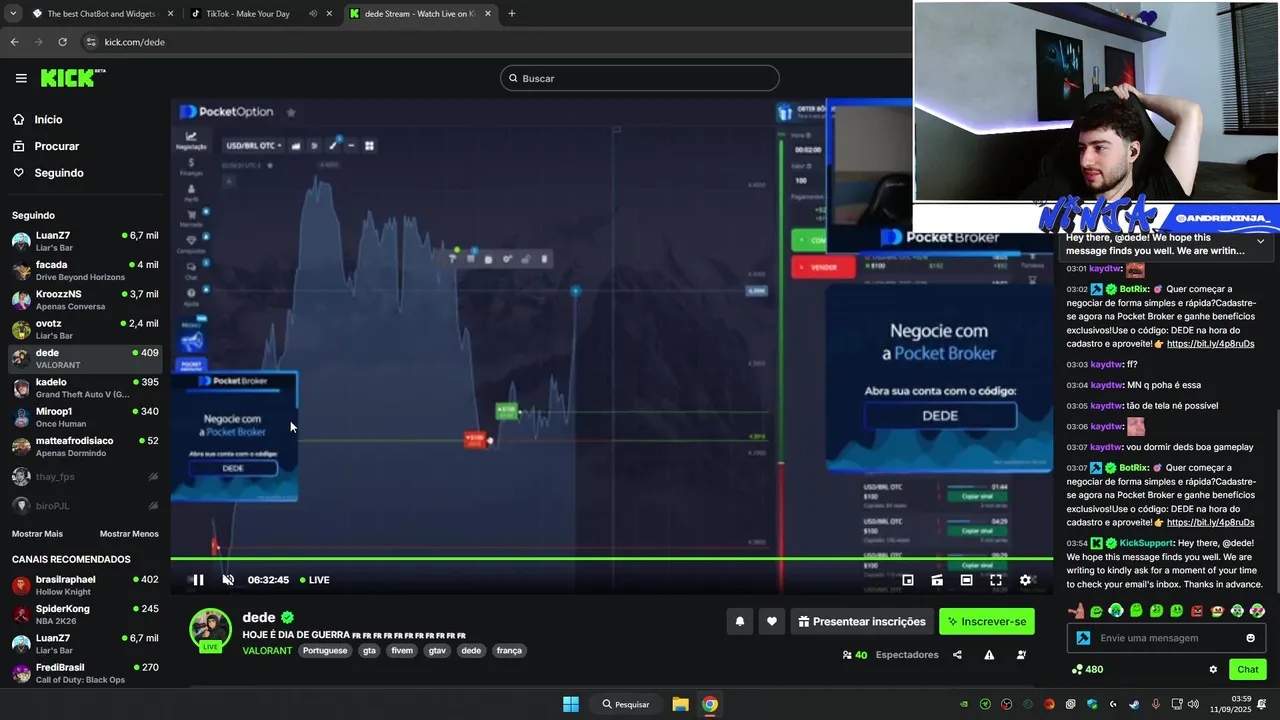Viewport: 1280px width, 720px height.
Task: Open brasilraphael recommended channel
Action: 85,585
